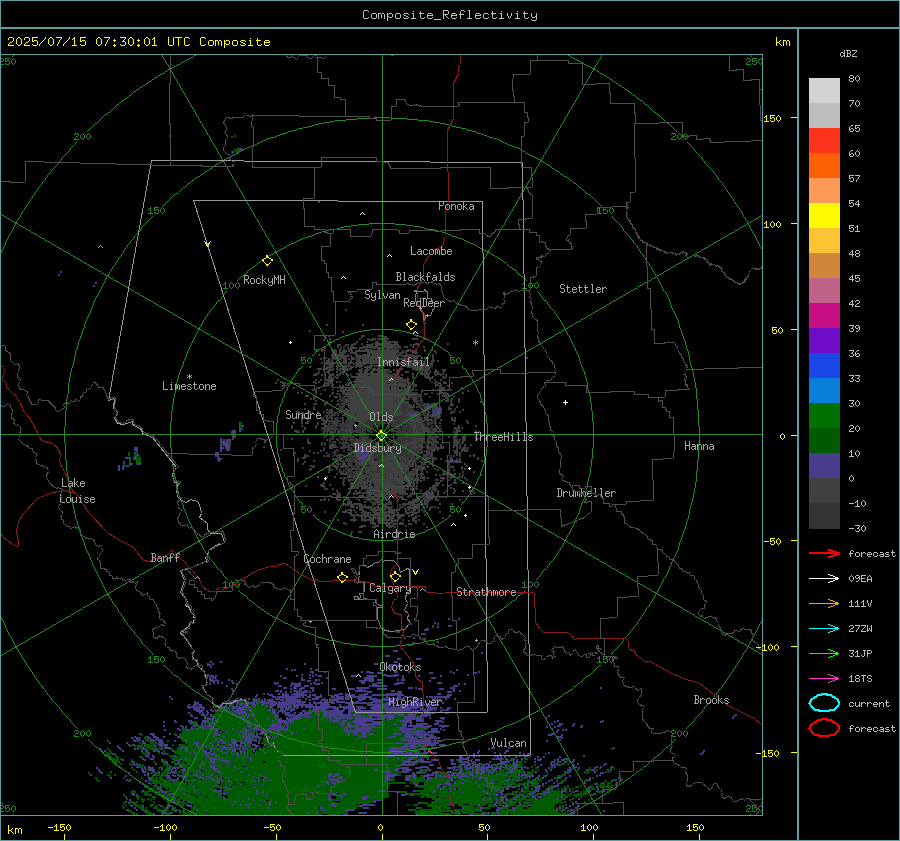Image resolution: width=900 pixels, height=841 pixels.
Task: Click the Okotoks town label
Action: click(400, 667)
